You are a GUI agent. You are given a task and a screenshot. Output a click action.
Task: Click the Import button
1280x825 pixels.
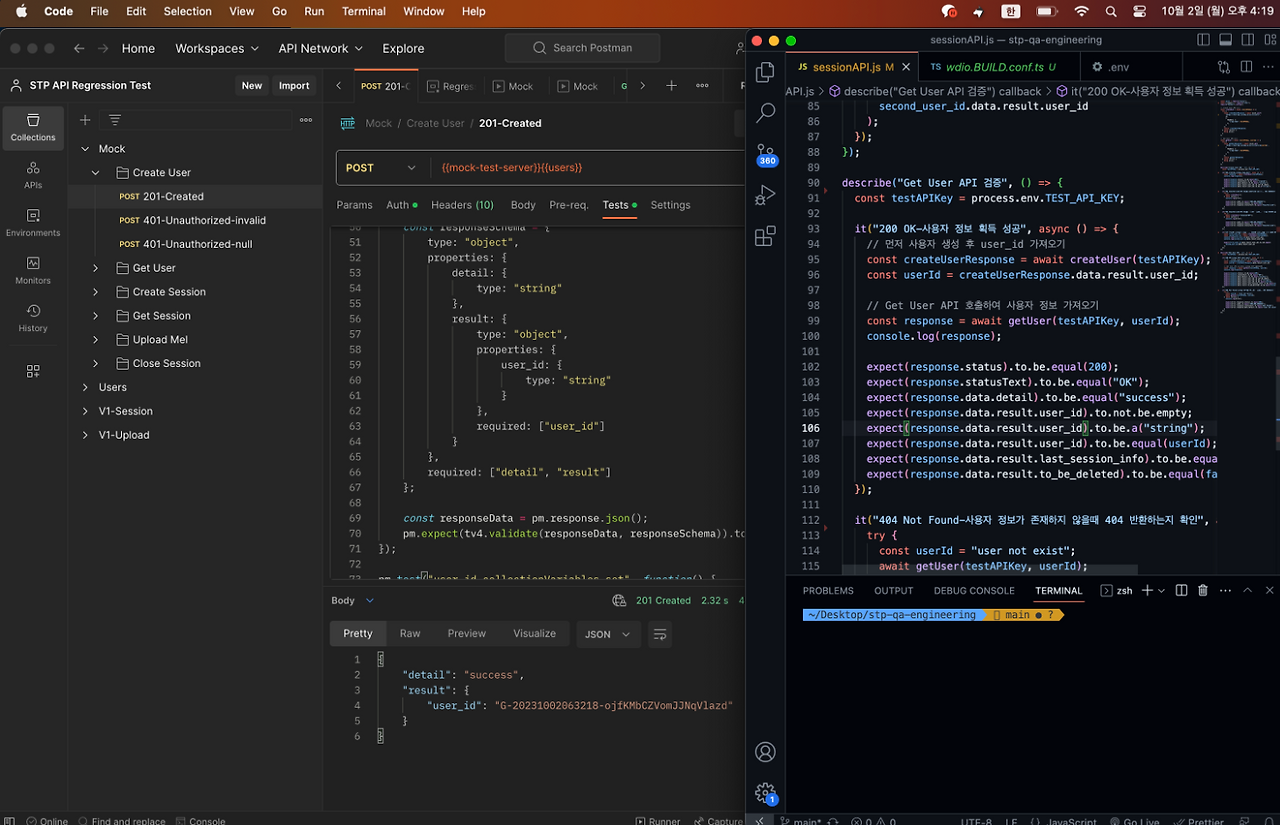tap(293, 86)
